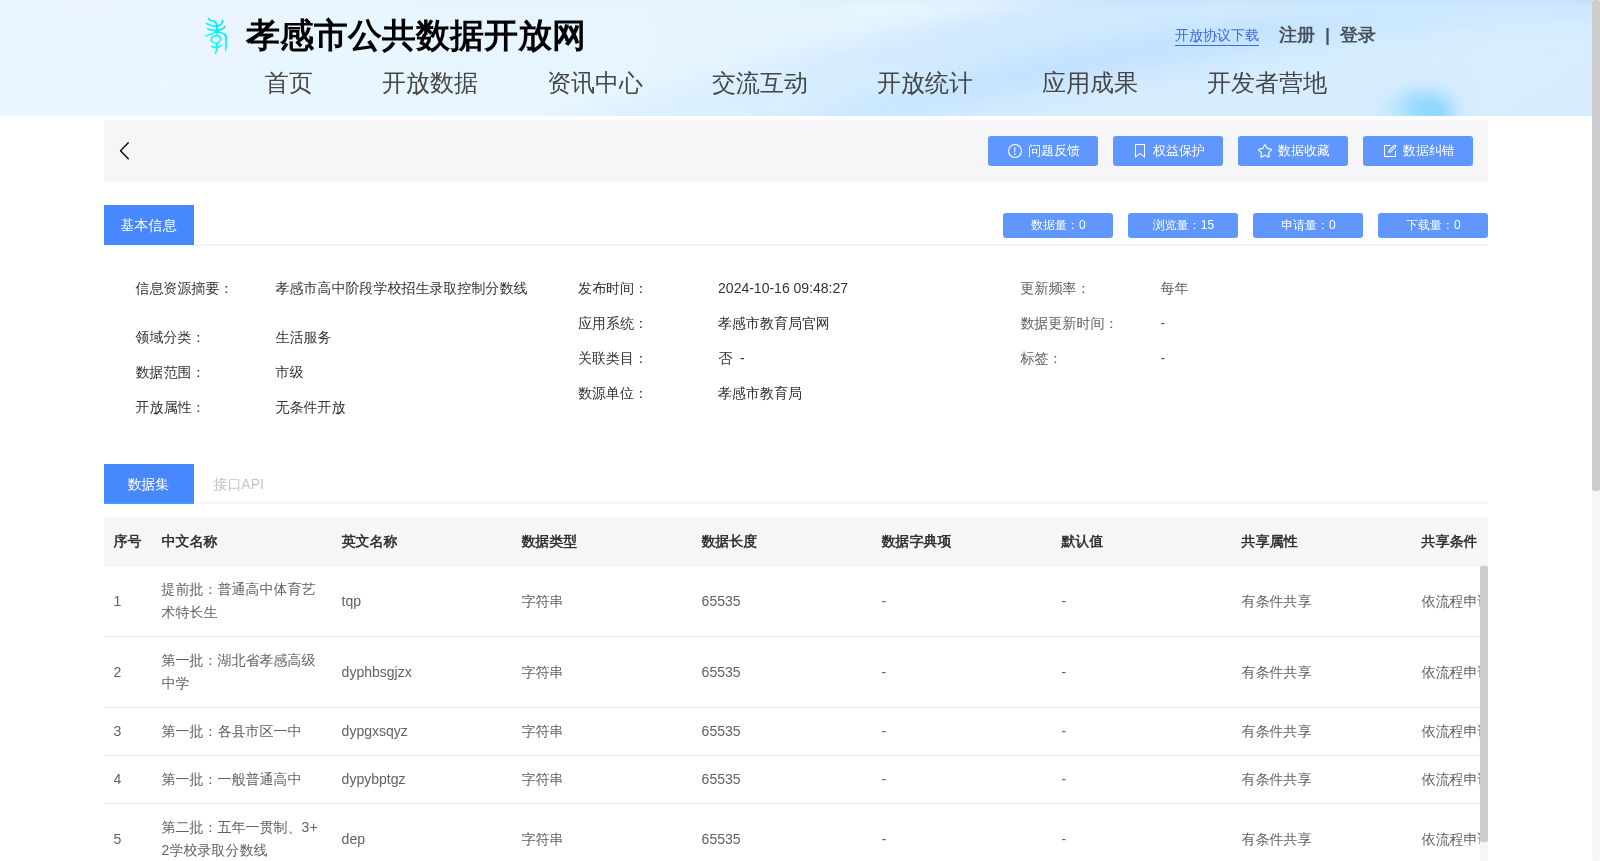Click the 数据长度 column header
The image size is (1600, 861).
point(729,541)
